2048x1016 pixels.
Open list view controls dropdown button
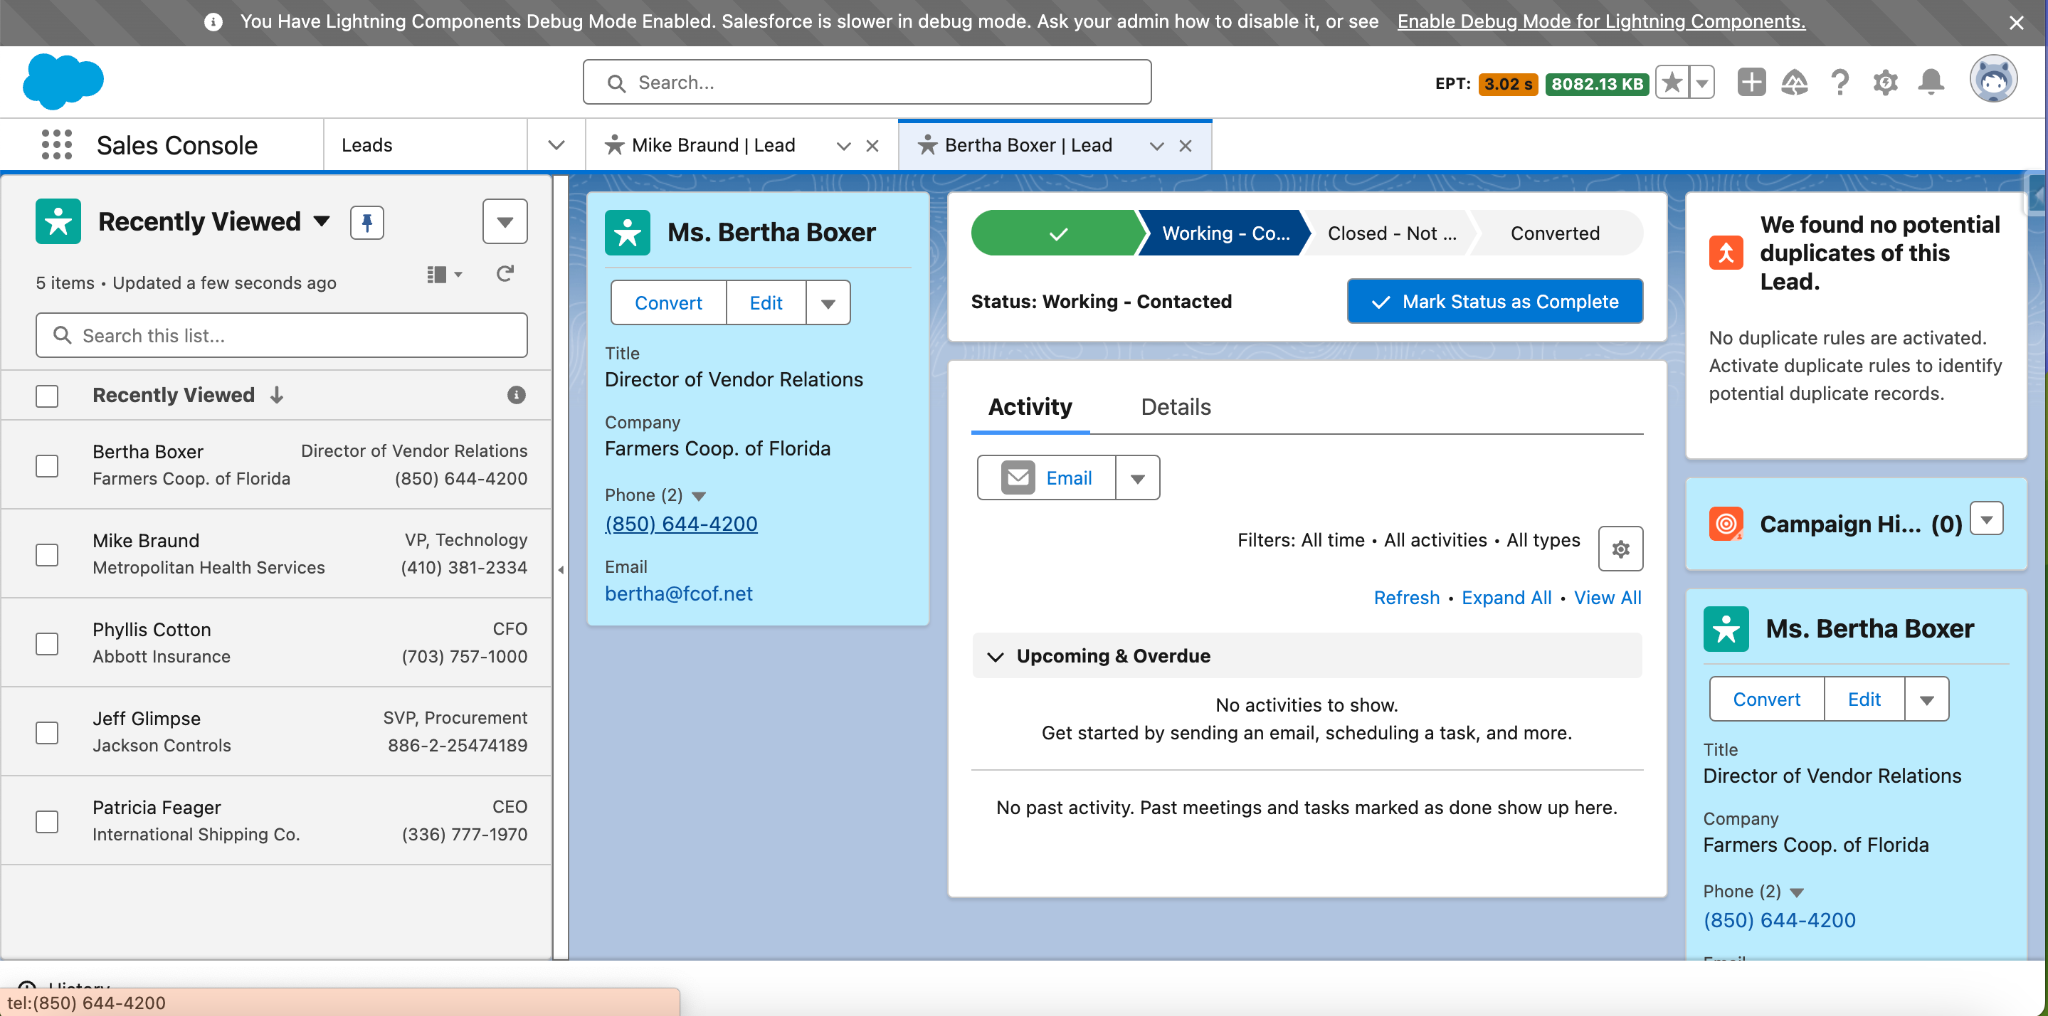click(x=505, y=221)
